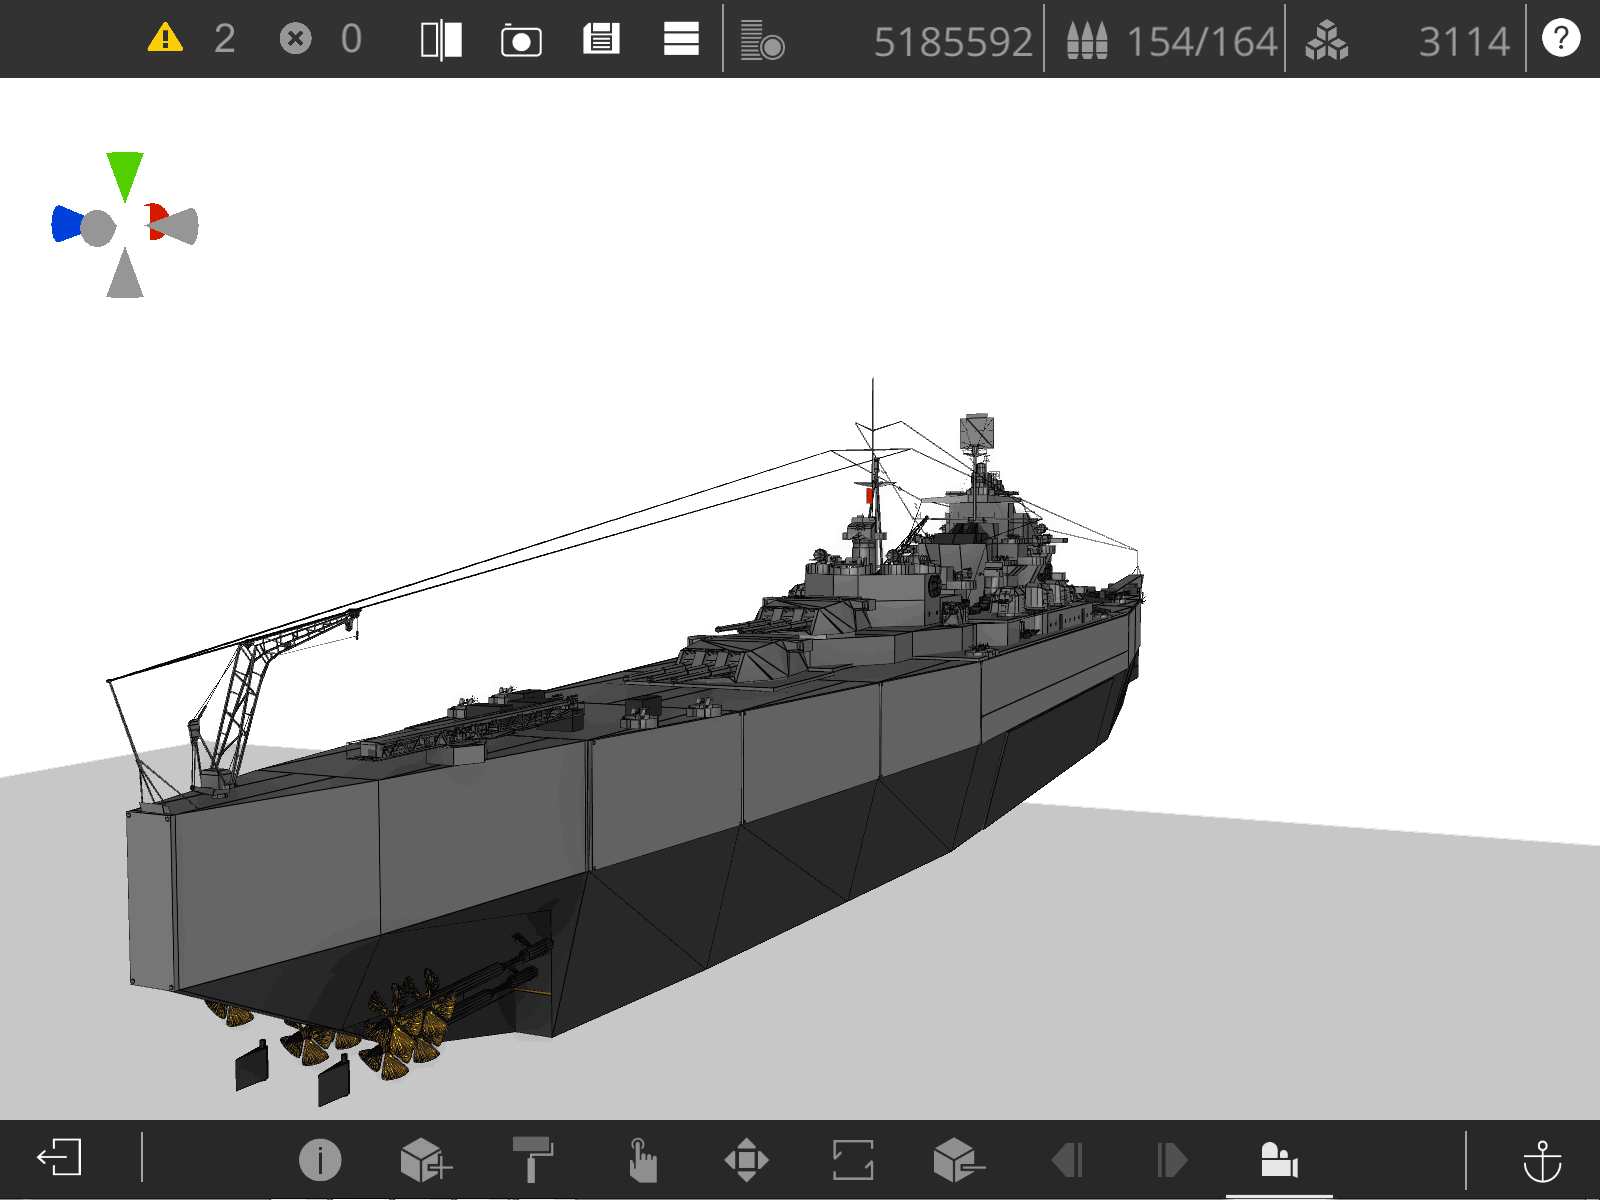
Task: Click the block count cubes icon
Action: pyautogui.click(x=1326, y=41)
